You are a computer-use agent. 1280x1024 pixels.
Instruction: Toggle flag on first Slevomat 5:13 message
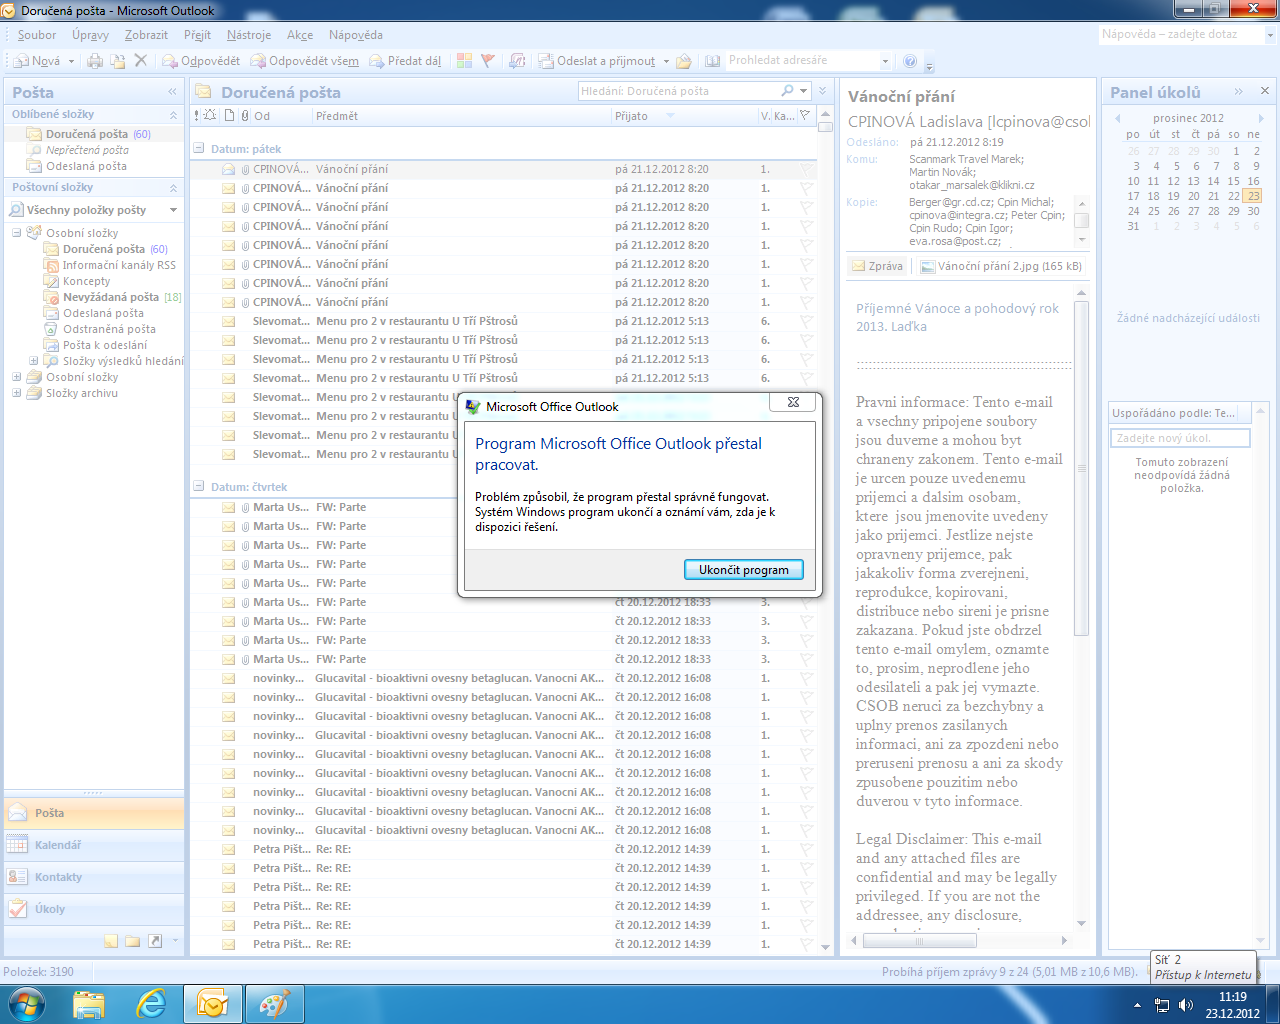pos(806,321)
